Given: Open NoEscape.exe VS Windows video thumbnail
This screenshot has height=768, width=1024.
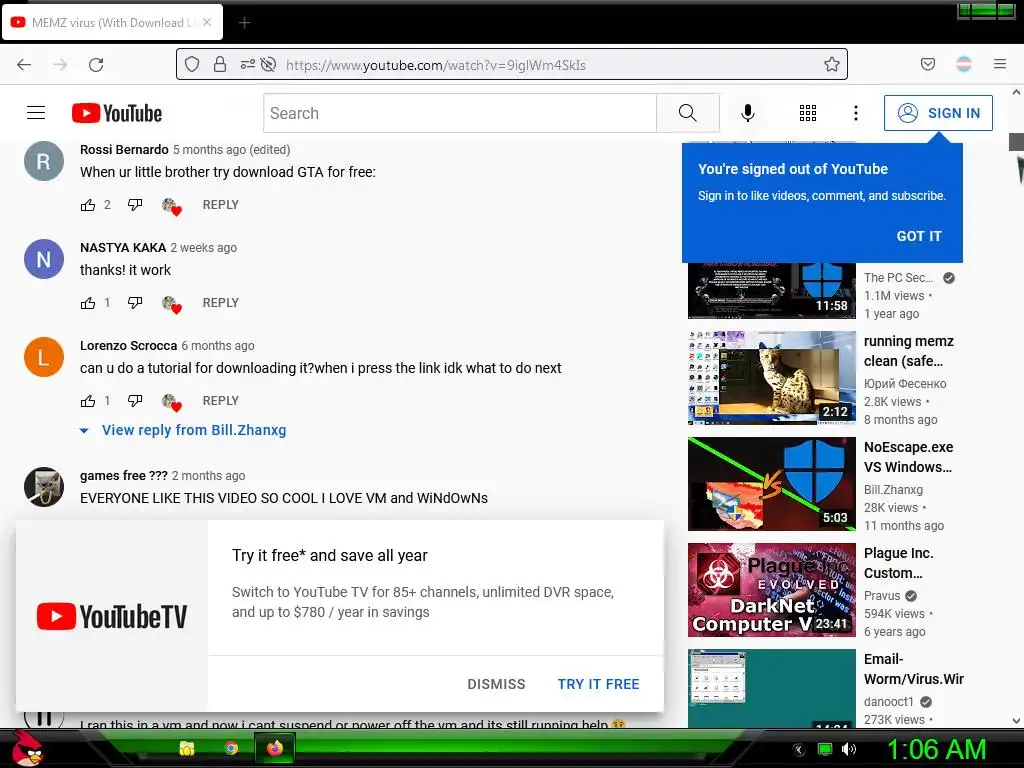Looking at the screenshot, I should 771,484.
